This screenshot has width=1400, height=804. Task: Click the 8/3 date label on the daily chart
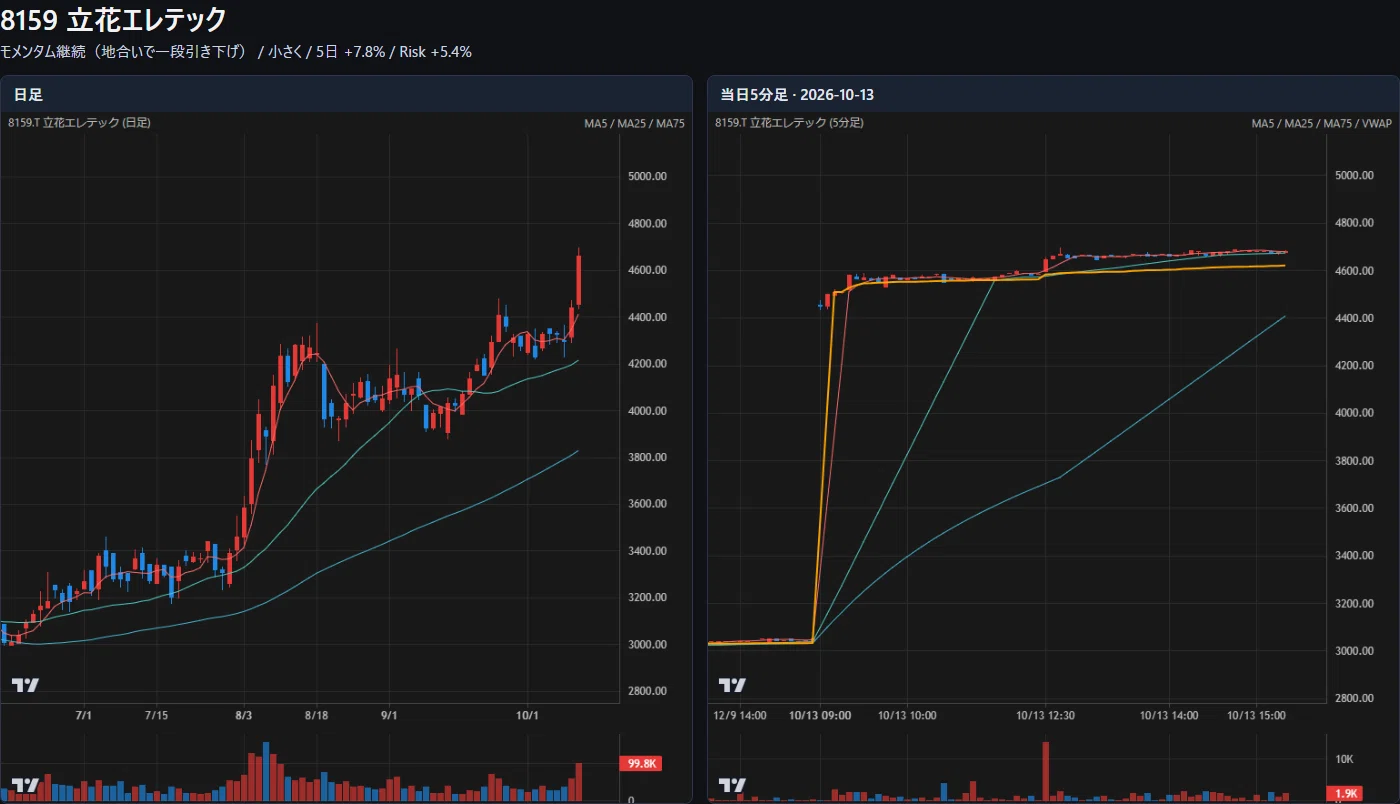pyautogui.click(x=244, y=716)
